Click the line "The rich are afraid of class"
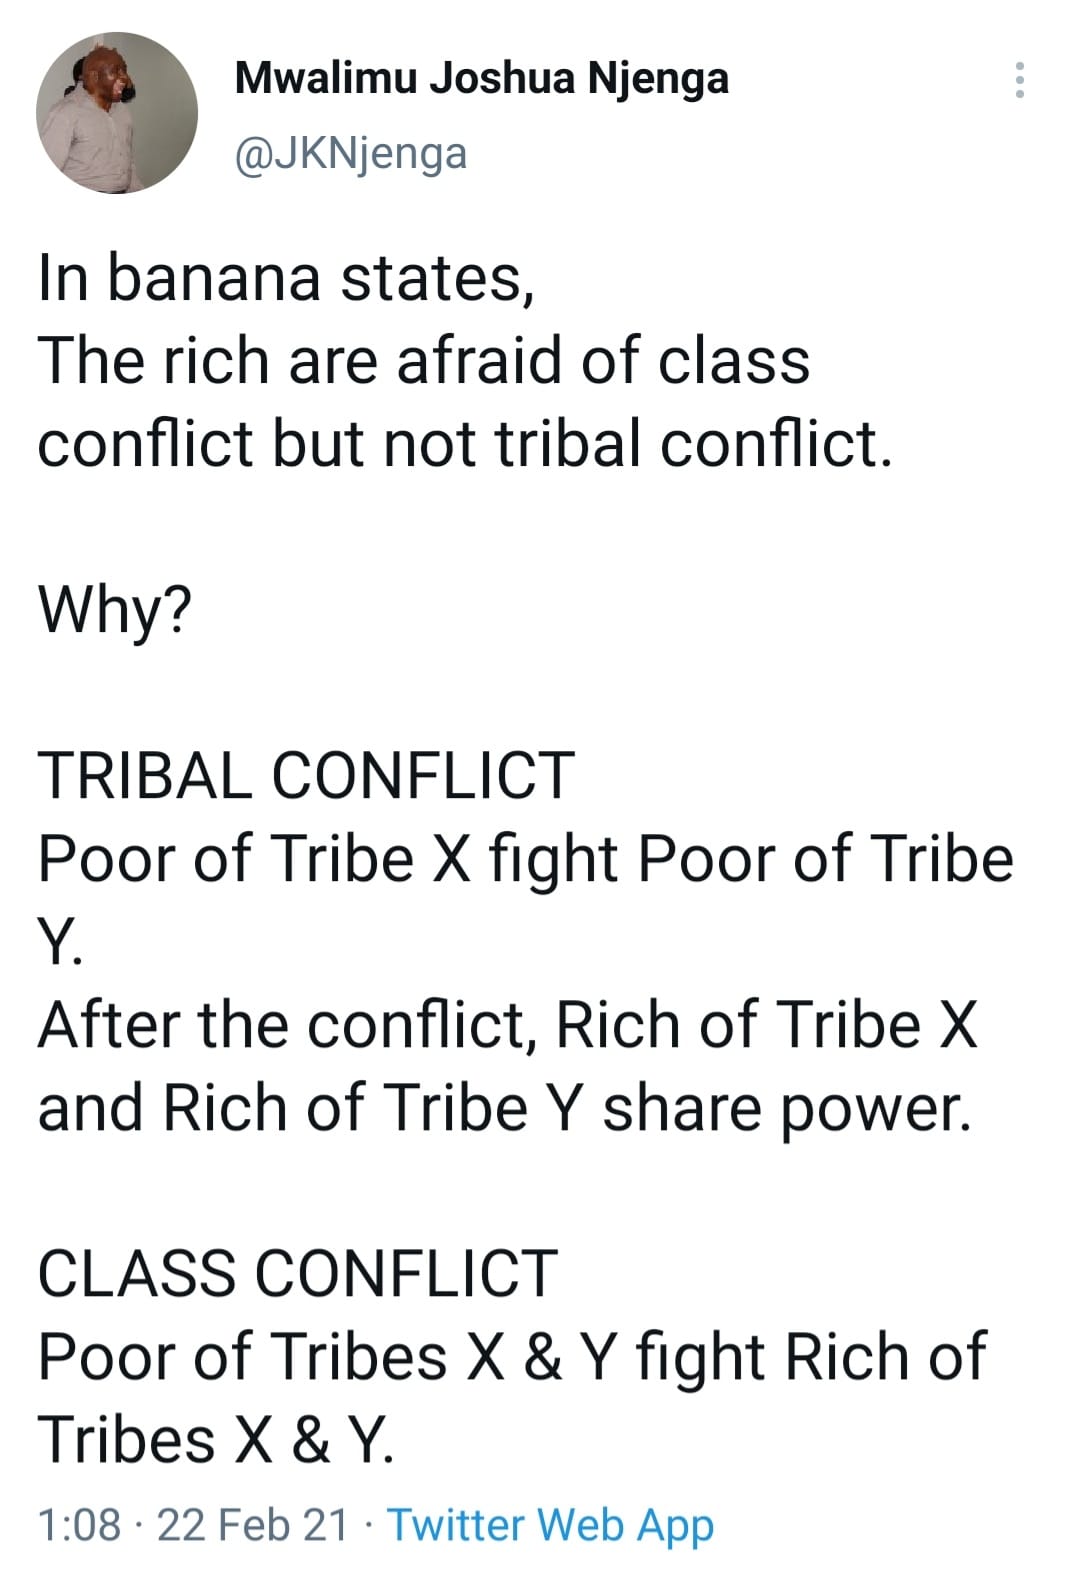The height and width of the screenshot is (1572, 1080). (x=424, y=360)
